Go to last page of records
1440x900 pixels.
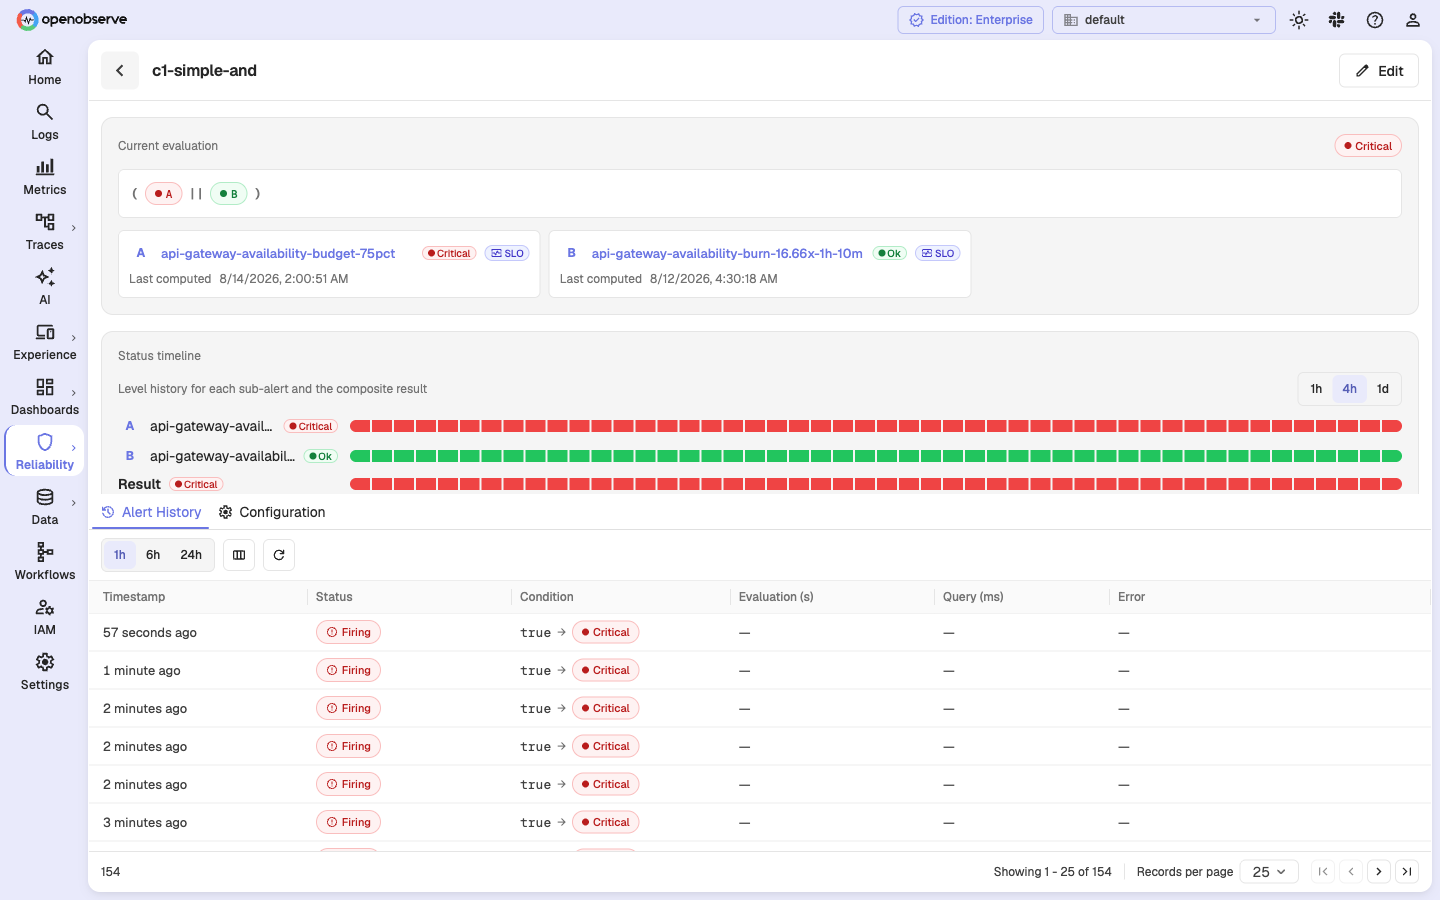tap(1407, 872)
